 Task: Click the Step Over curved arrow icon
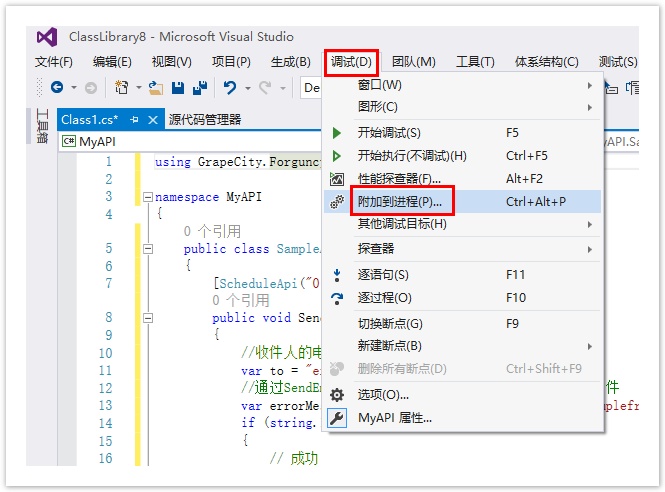(337, 299)
